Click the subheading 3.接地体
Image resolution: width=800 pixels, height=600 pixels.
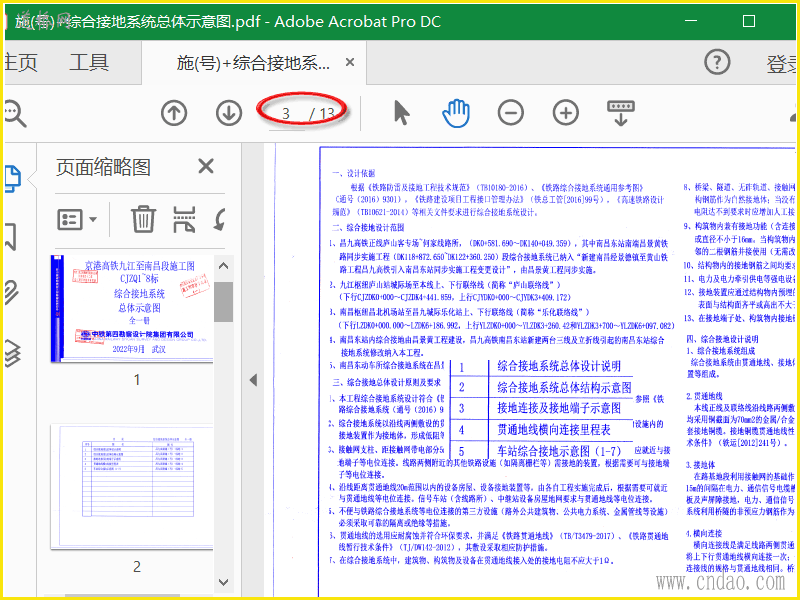[701, 465]
